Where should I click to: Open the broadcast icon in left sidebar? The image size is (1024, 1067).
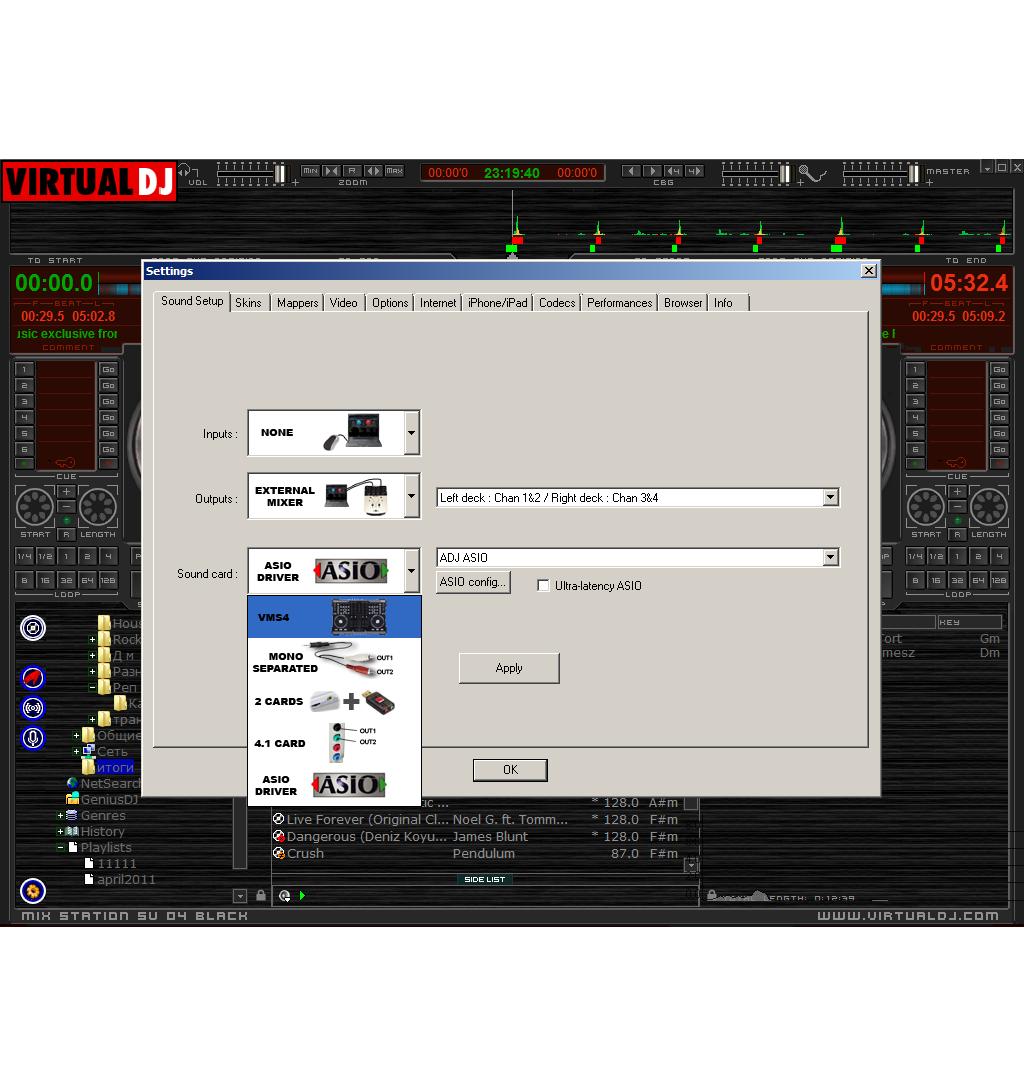click(33, 708)
